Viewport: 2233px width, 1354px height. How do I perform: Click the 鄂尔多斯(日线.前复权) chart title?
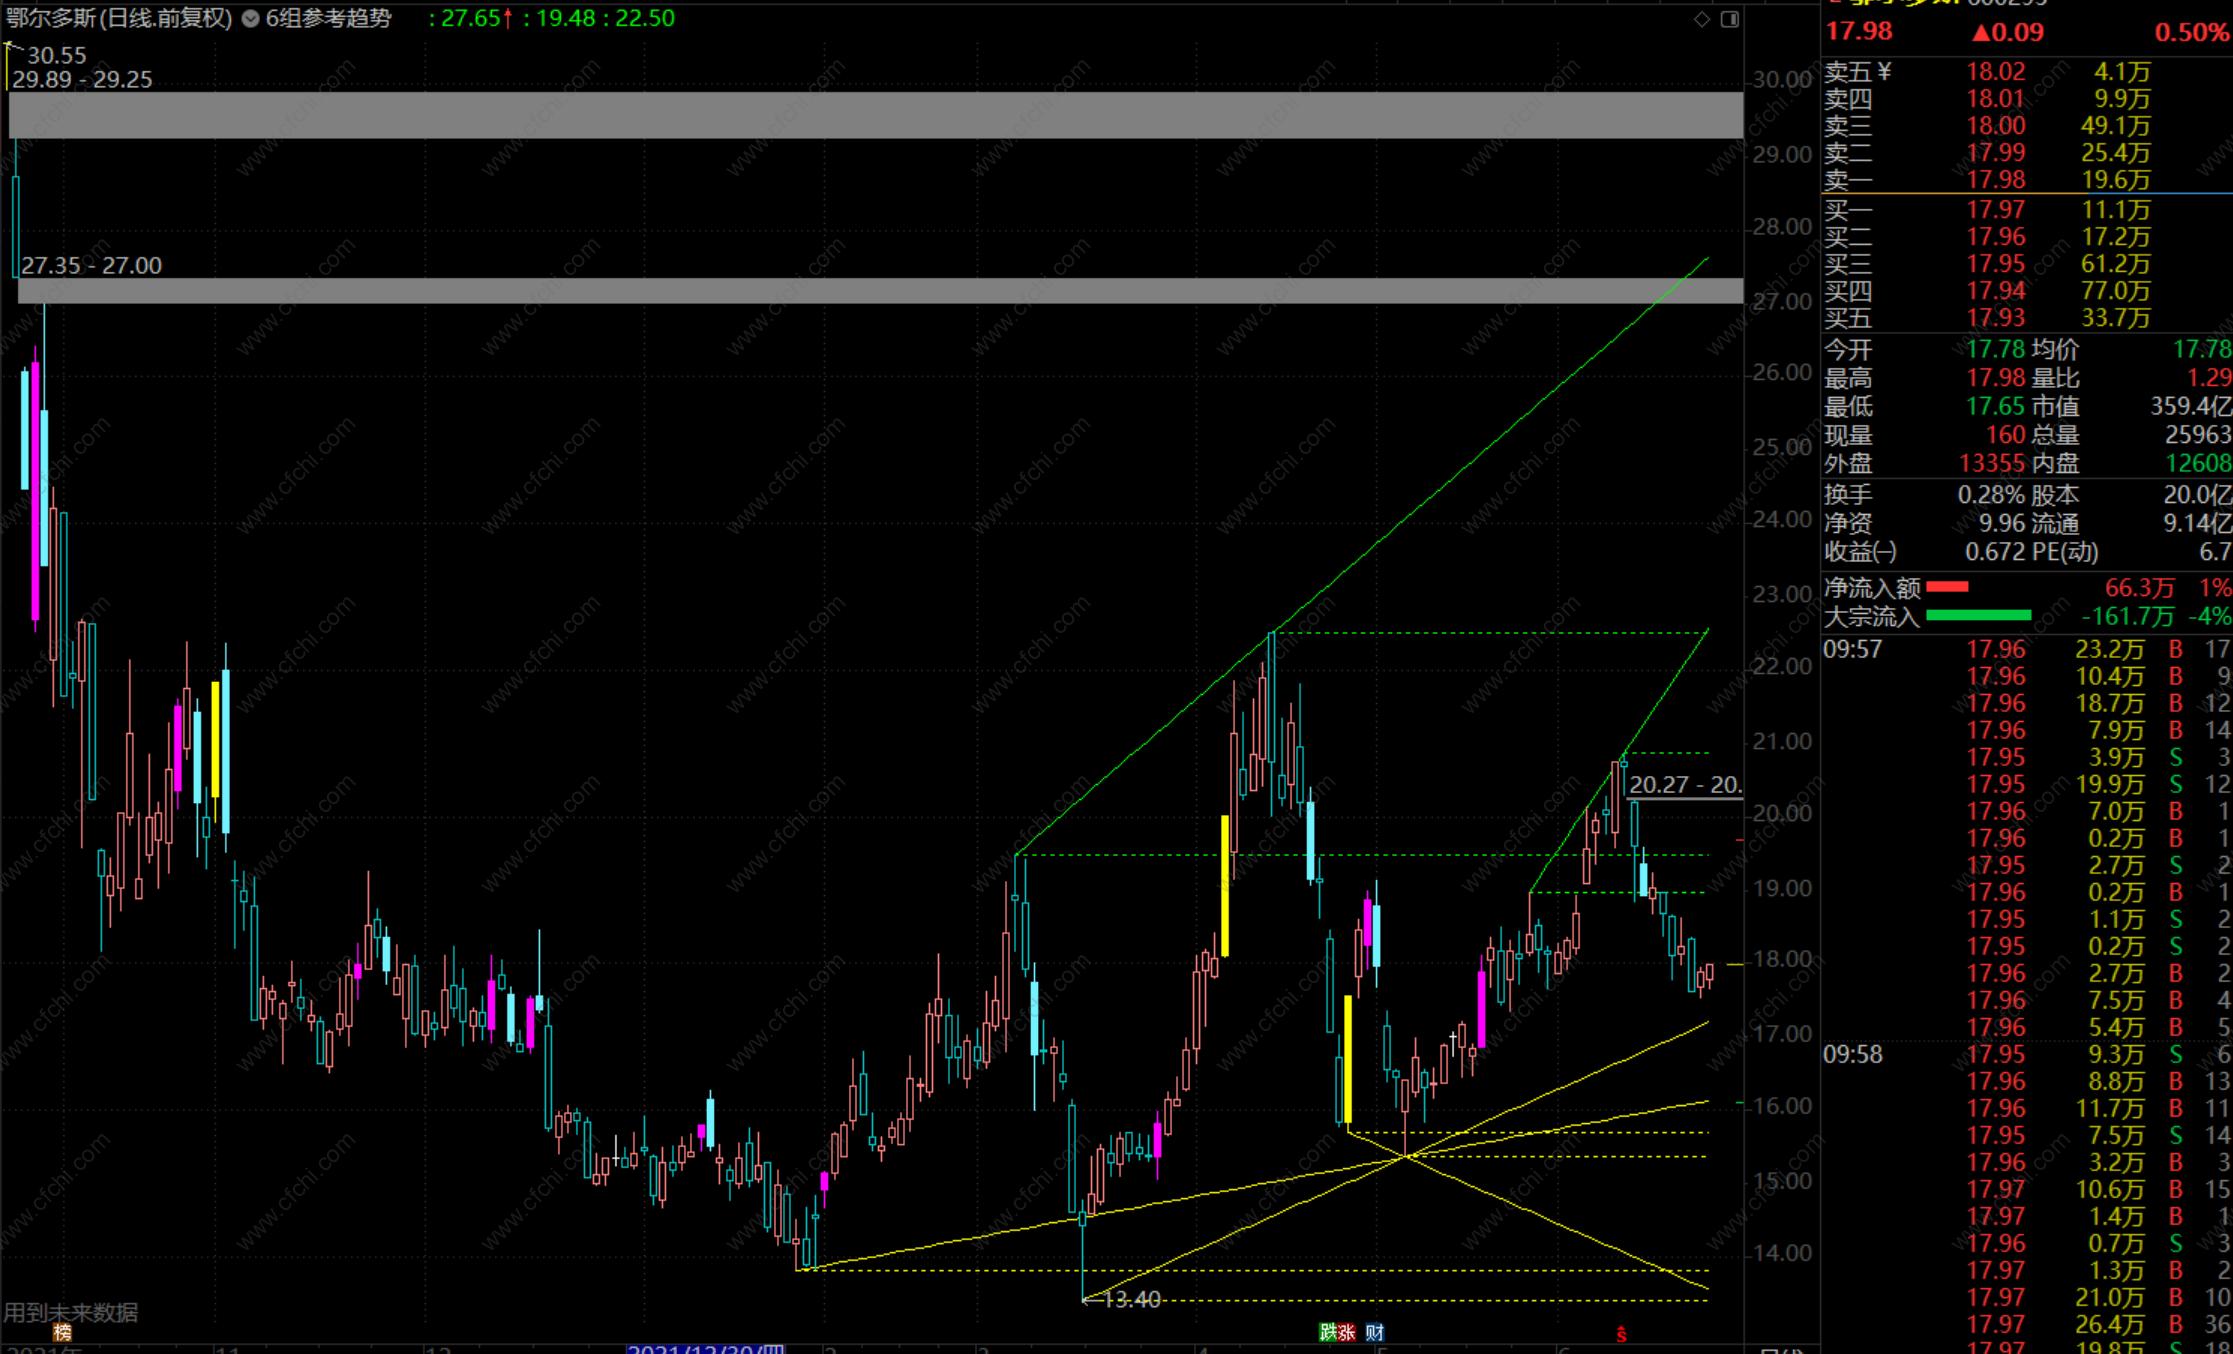coord(118,18)
